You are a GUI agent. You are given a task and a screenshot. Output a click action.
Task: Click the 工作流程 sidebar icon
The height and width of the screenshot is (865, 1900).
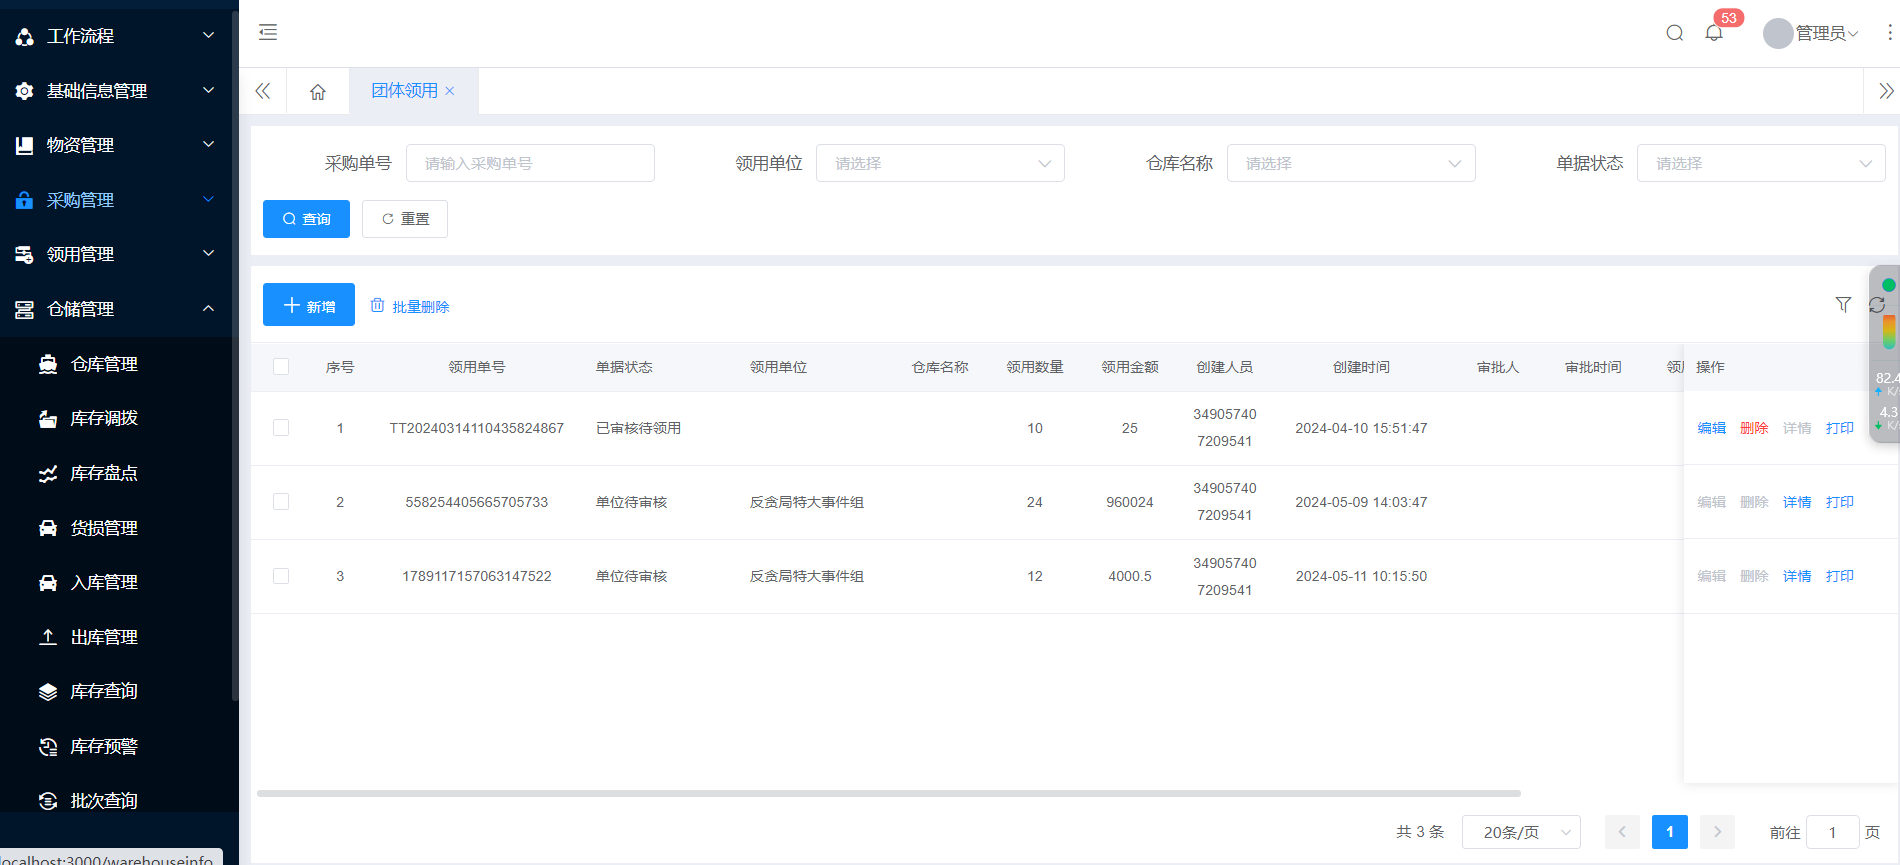25,37
